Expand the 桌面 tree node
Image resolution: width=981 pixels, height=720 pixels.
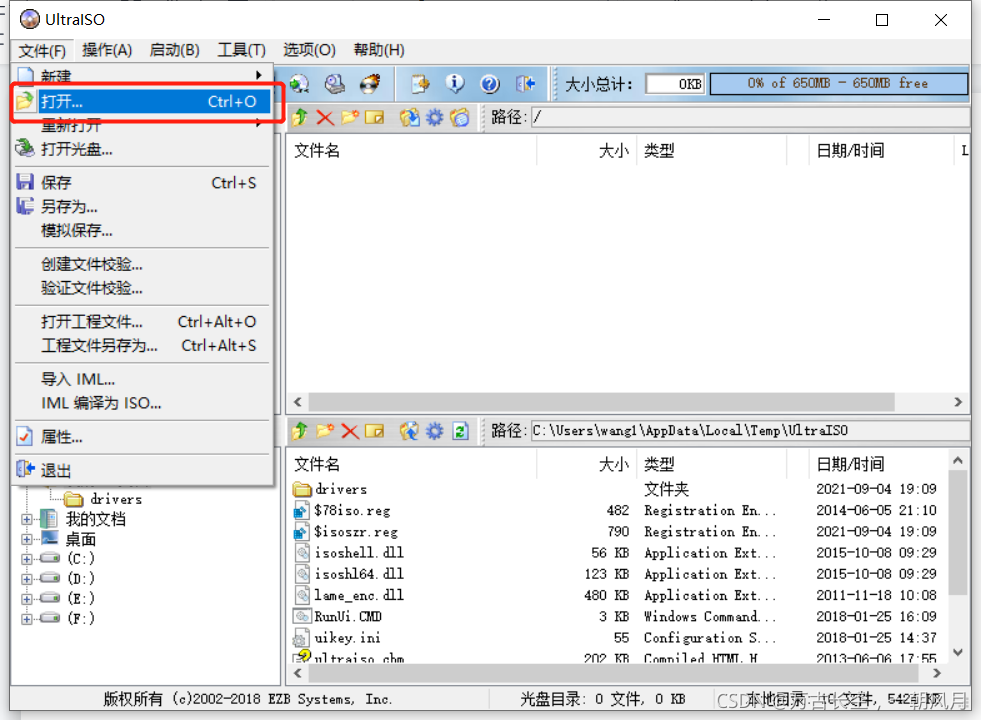tap(26, 539)
